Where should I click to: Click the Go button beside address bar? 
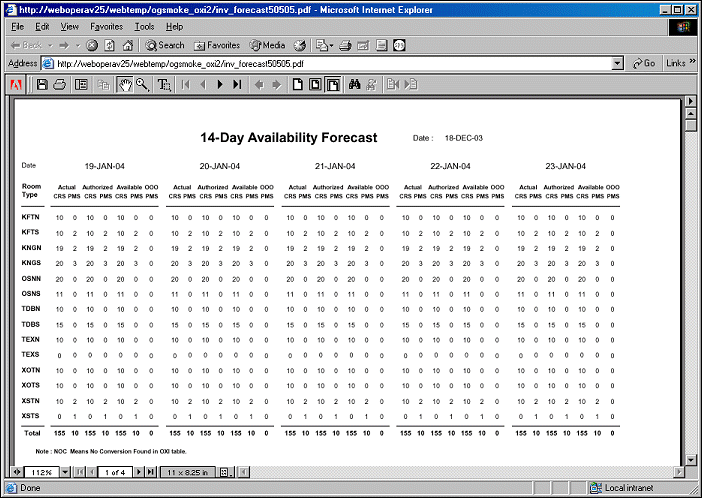click(x=644, y=63)
